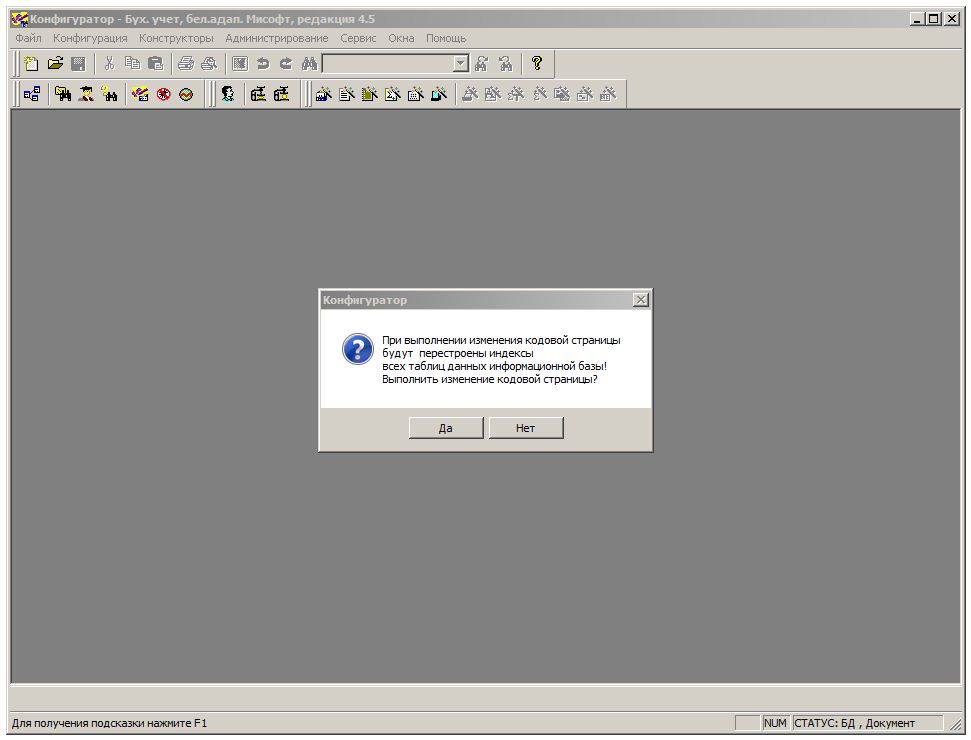Image resolution: width=971 pixels, height=740 pixels.
Task: Click the Redo arrow icon
Action: 285,64
